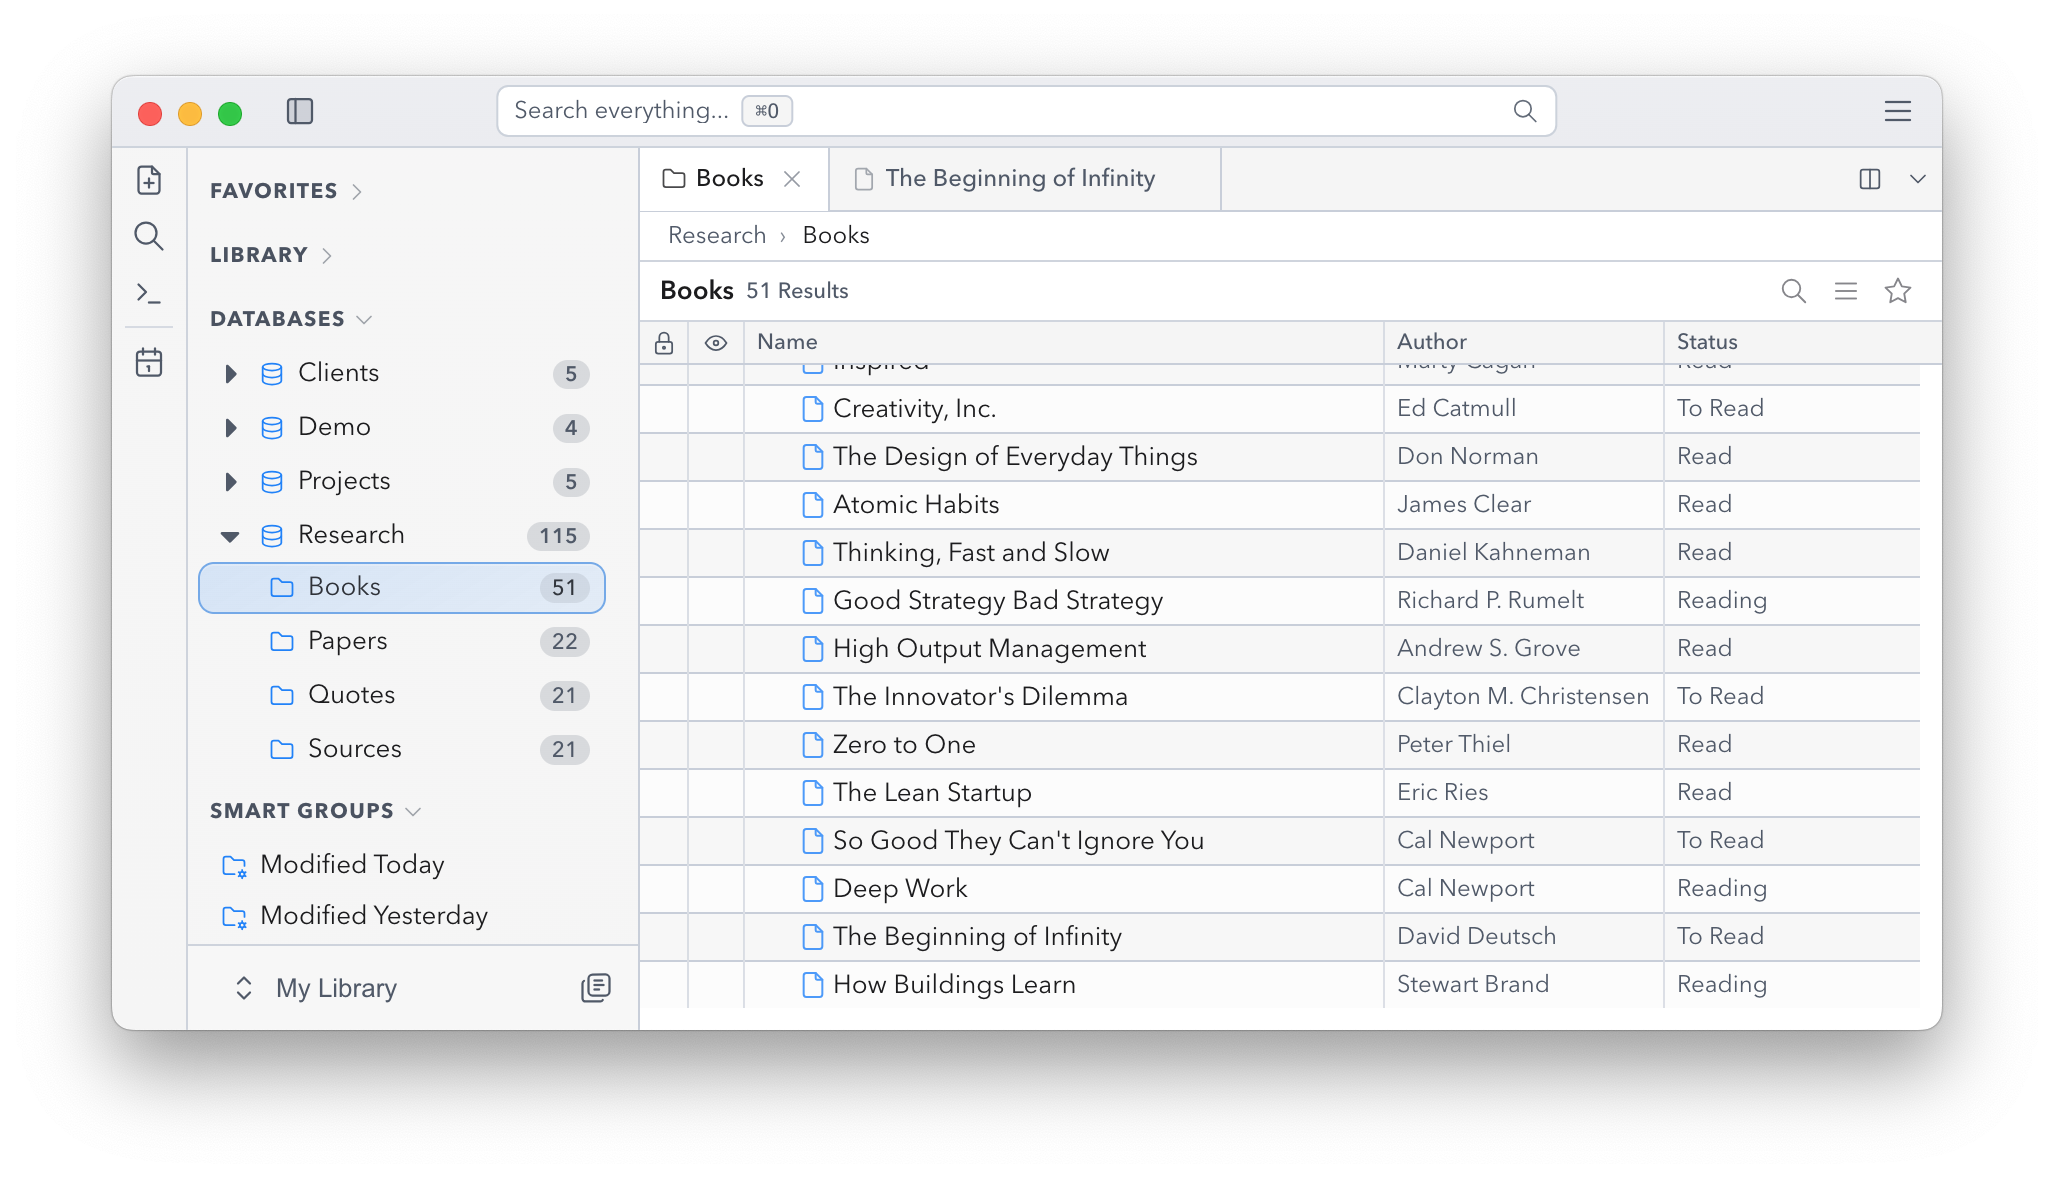This screenshot has height=1178, width=2054.
Task: Click the Quotes folder icon
Action: point(282,695)
